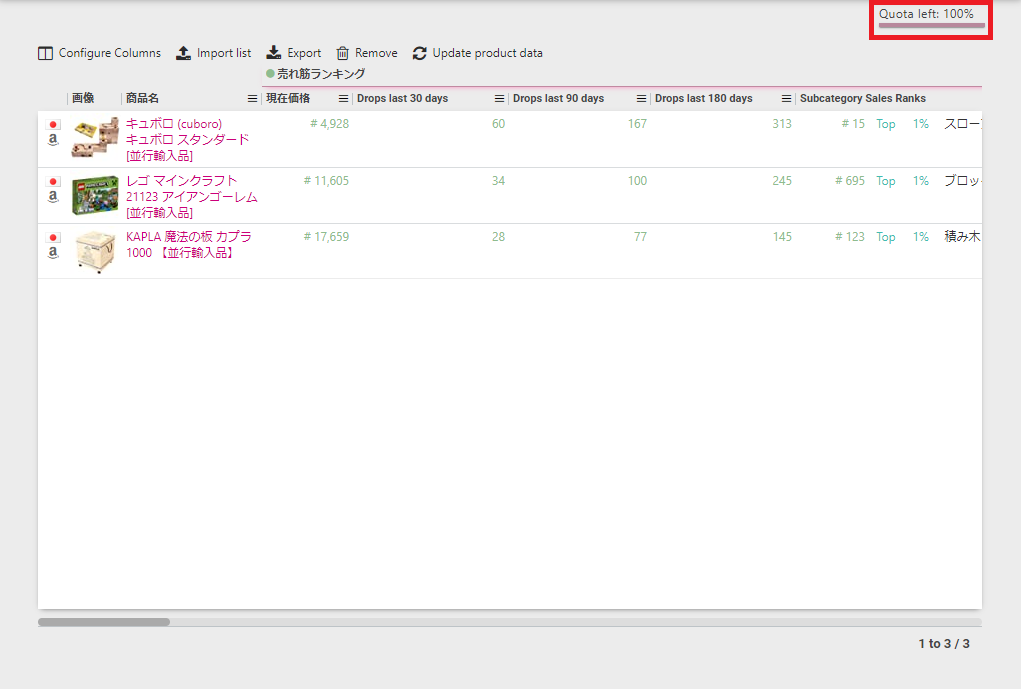Screen dimensions: 1021x689
Task: Click 180-day drops value 145
Action: coord(782,237)
